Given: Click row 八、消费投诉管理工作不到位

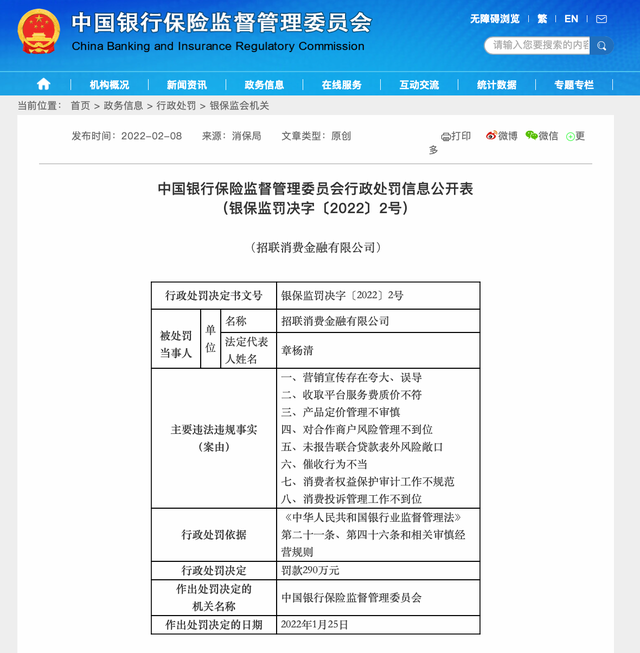Looking at the screenshot, I should 351,499.
